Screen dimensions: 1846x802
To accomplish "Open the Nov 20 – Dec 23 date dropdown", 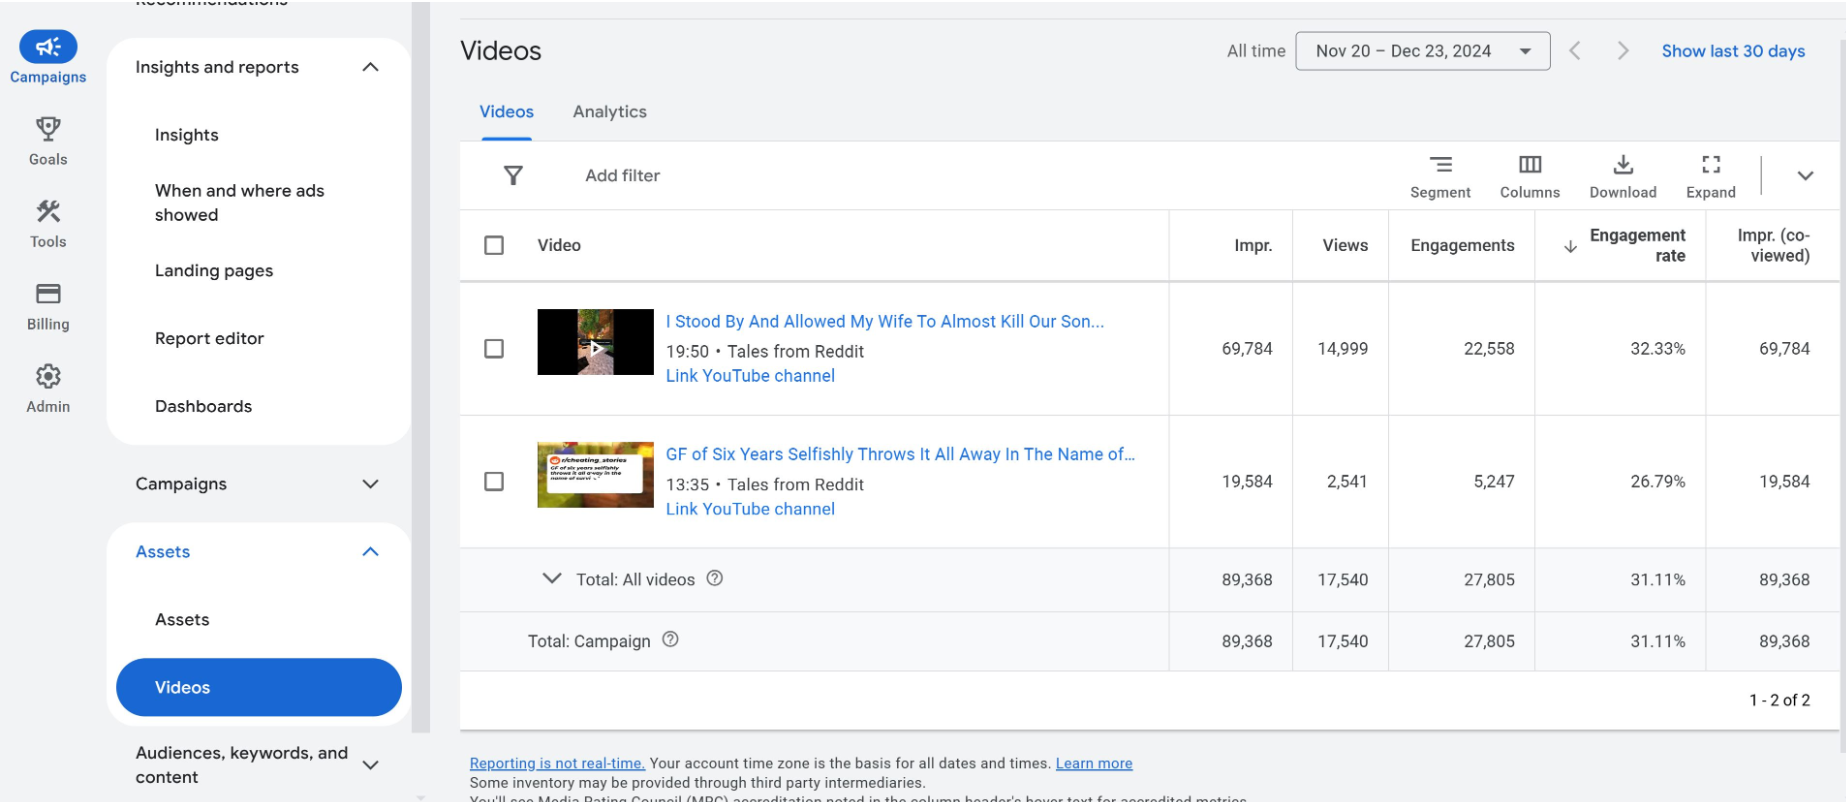I will [x=1422, y=51].
